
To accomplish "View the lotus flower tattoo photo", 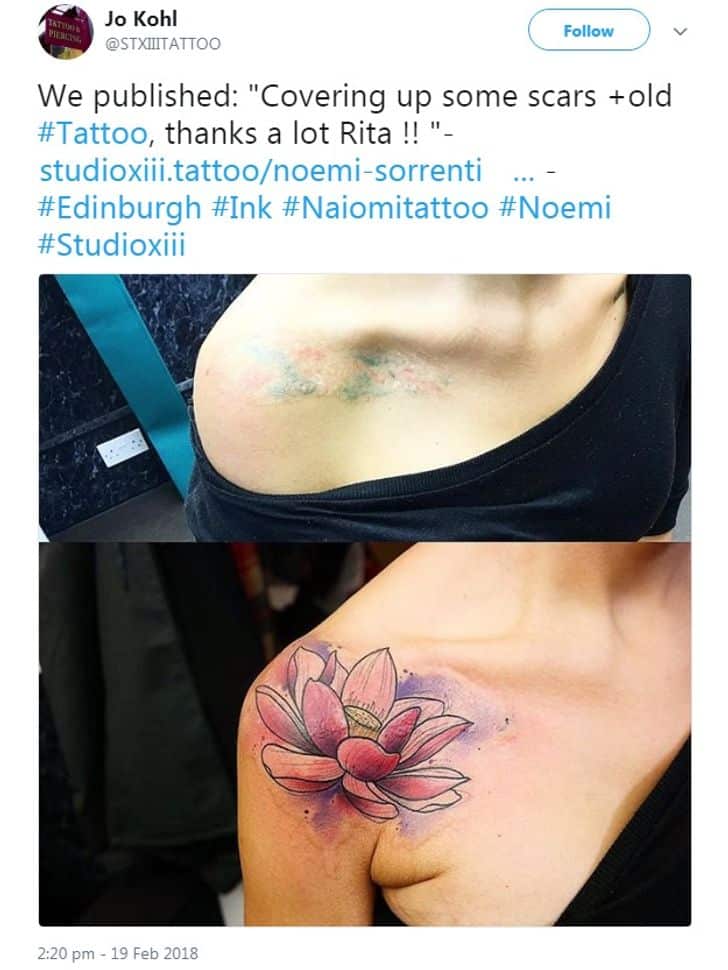I will pyautogui.click(x=365, y=734).
